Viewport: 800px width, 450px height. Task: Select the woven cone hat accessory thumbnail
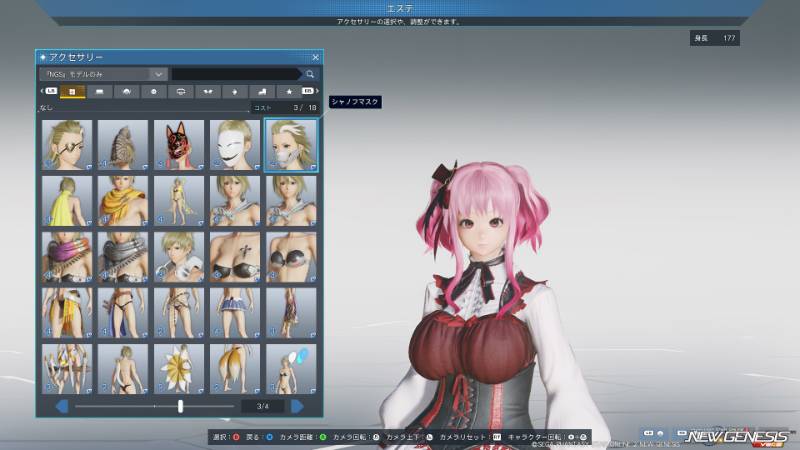pos(123,145)
